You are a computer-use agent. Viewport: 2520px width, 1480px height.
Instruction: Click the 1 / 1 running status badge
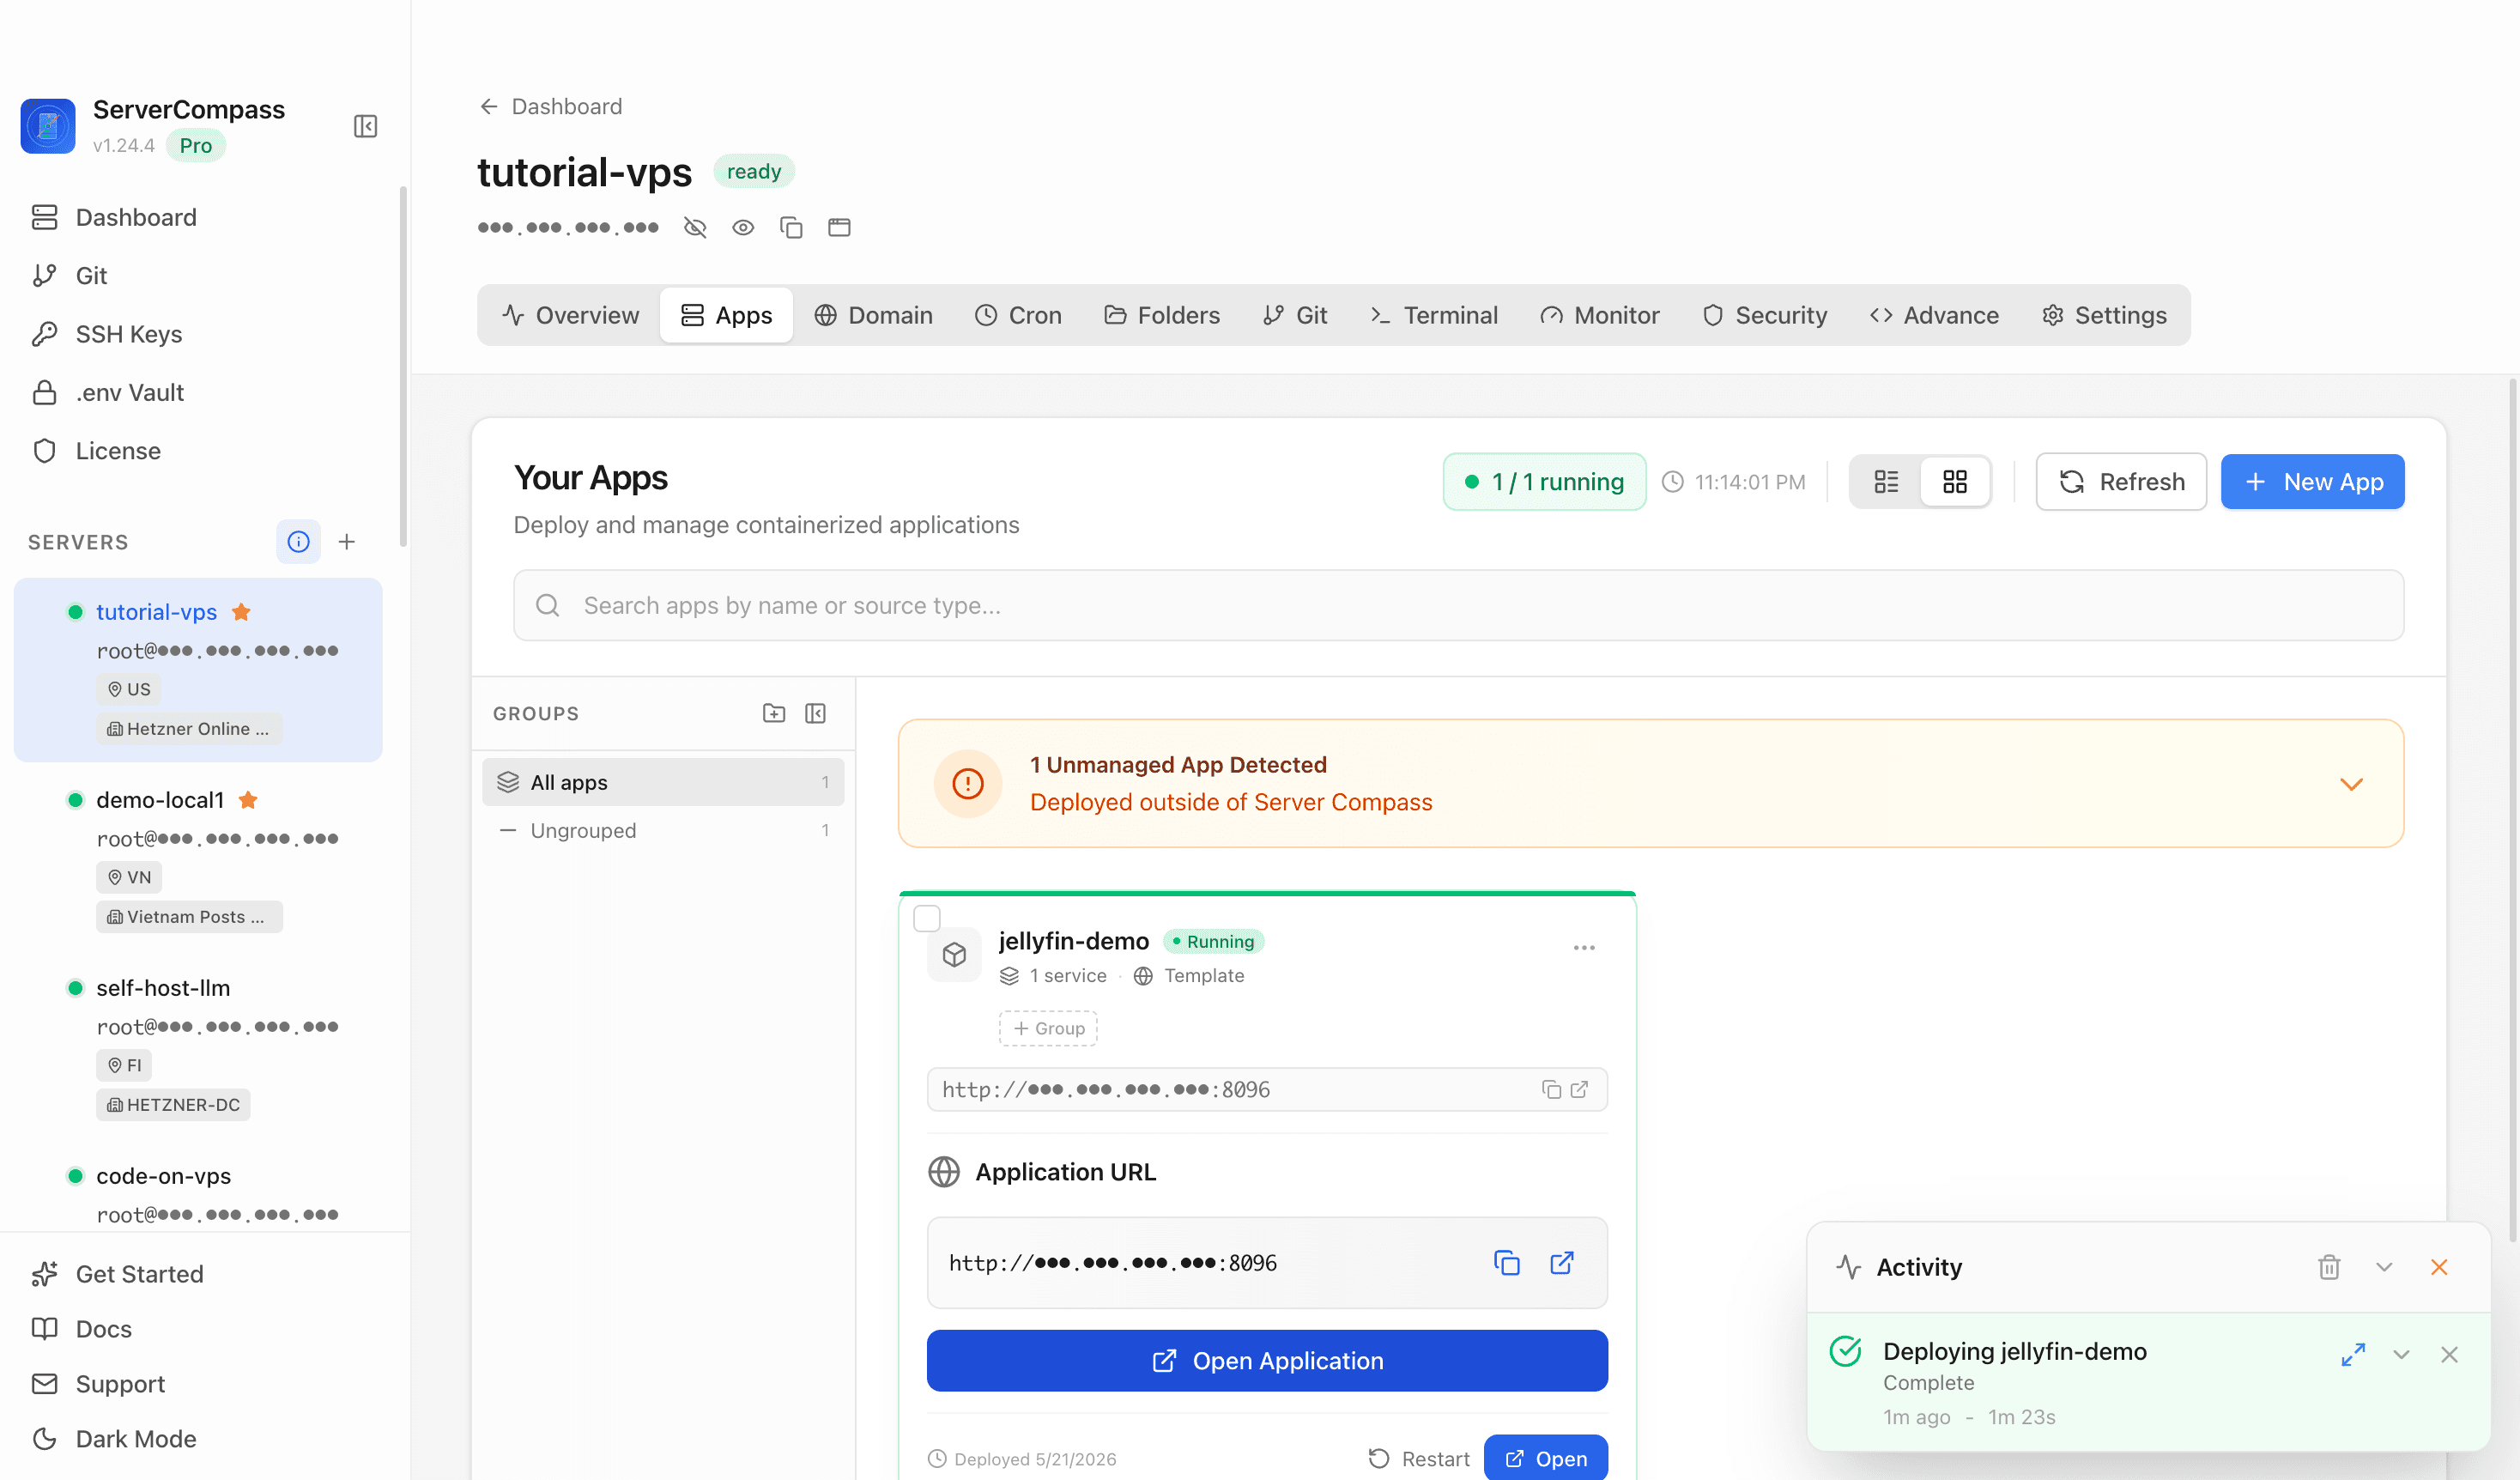[1544, 482]
